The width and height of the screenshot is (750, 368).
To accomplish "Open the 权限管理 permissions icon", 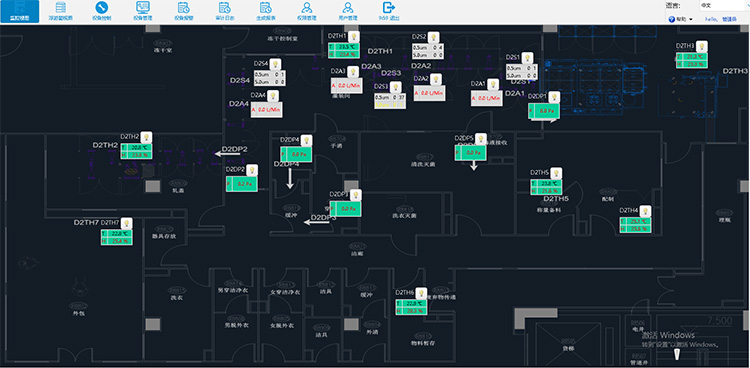I will click(x=307, y=11).
